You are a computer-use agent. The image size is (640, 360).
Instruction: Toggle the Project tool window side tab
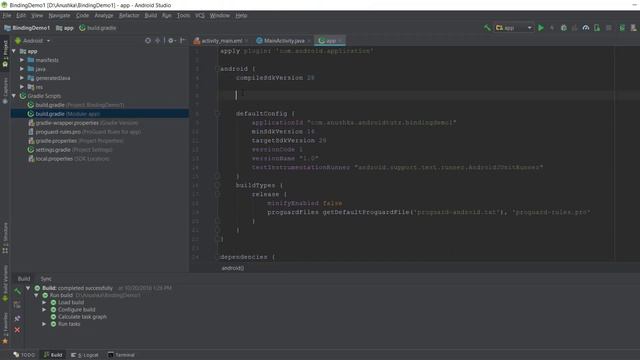coord(5,54)
